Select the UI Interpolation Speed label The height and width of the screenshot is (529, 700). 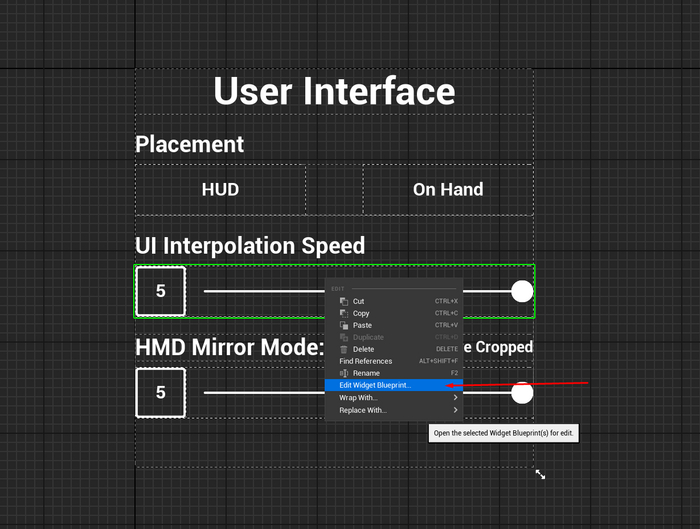coord(250,246)
